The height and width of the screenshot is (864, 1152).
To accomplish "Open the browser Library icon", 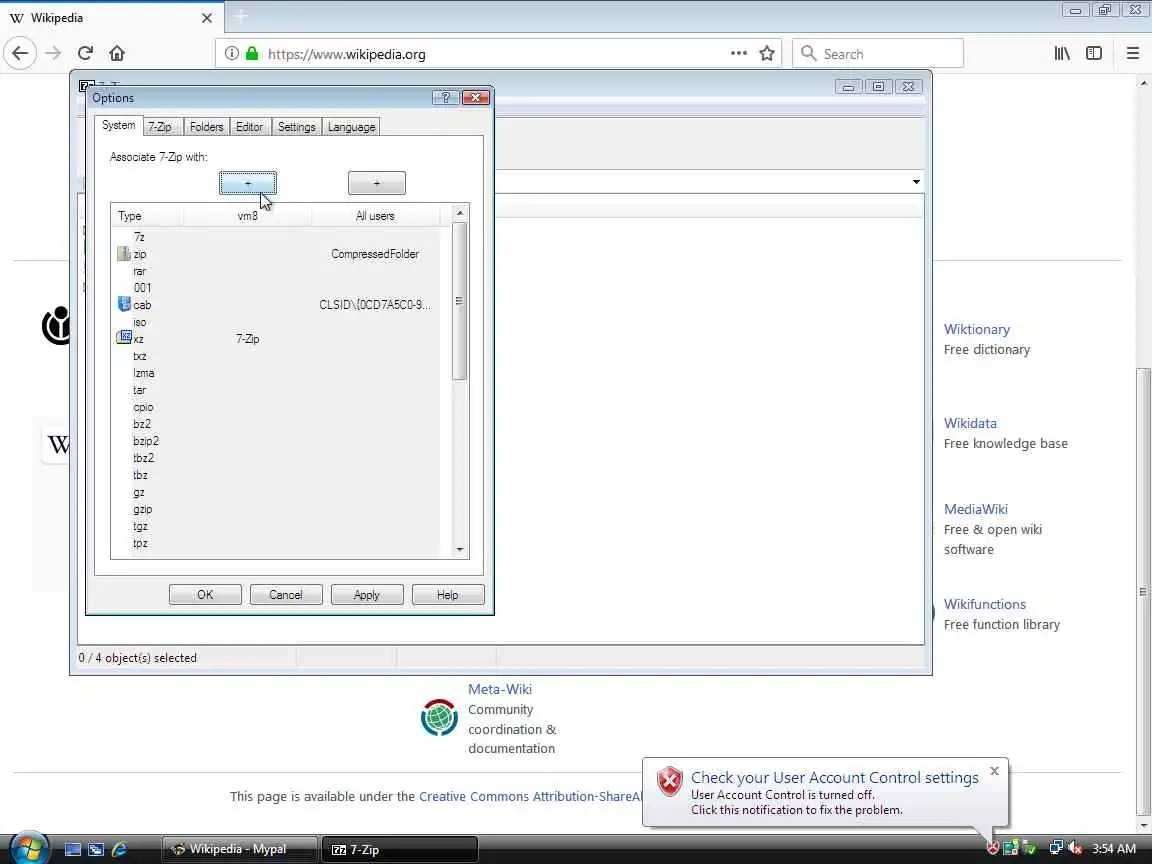I will 1062,53.
